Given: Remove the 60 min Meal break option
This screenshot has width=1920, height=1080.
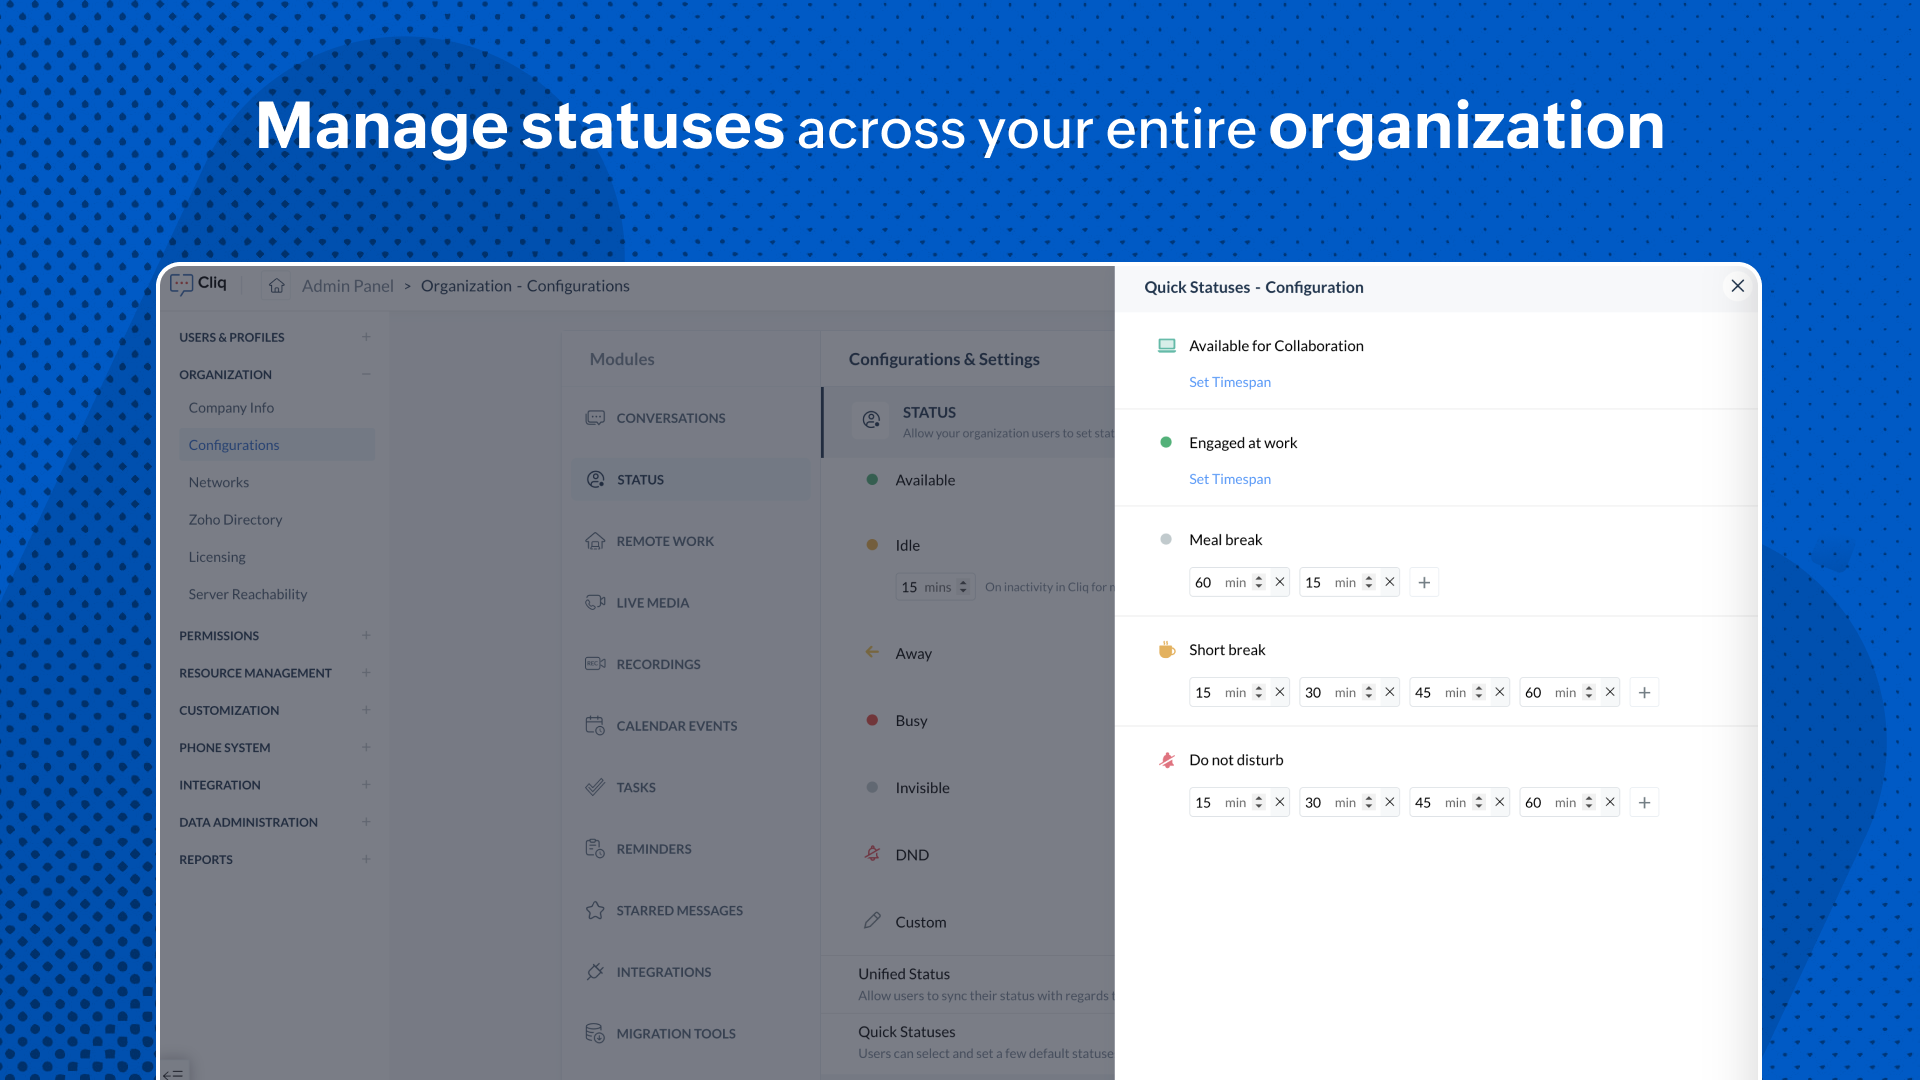Looking at the screenshot, I should pyautogui.click(x=1280, y=582).
